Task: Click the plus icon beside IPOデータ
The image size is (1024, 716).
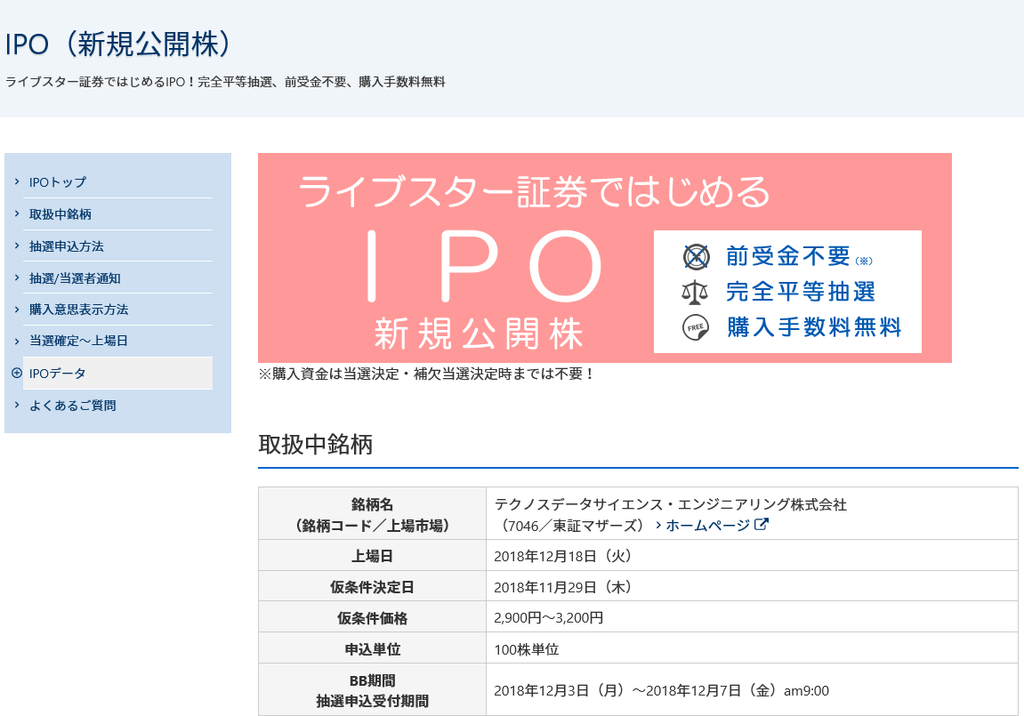Action: tap(17, 373)
